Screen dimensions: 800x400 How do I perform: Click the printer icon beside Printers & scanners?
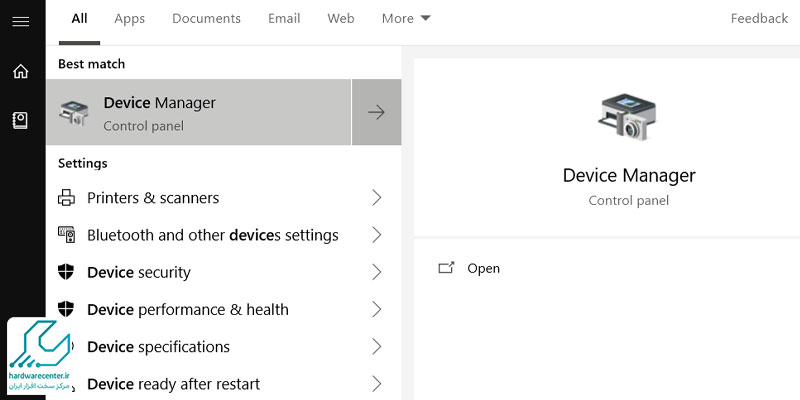tap(67, 198)
